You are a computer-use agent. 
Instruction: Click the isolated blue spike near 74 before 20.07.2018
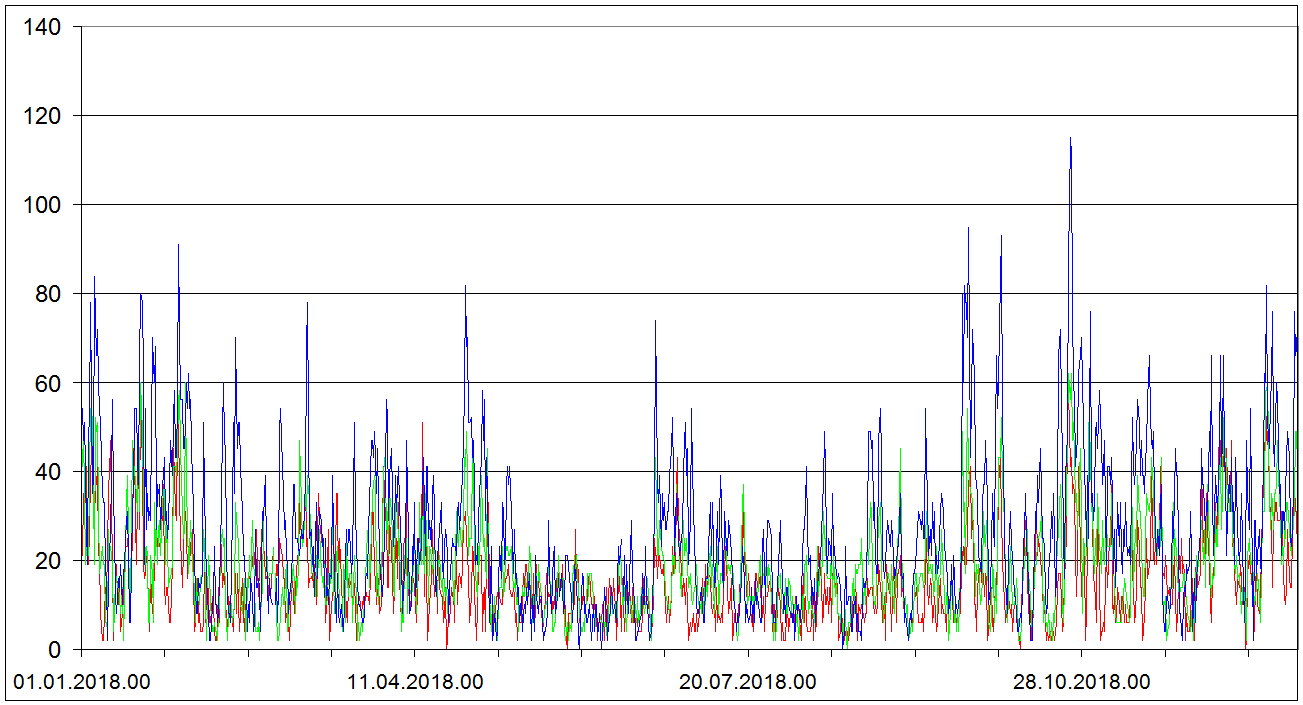656,322
